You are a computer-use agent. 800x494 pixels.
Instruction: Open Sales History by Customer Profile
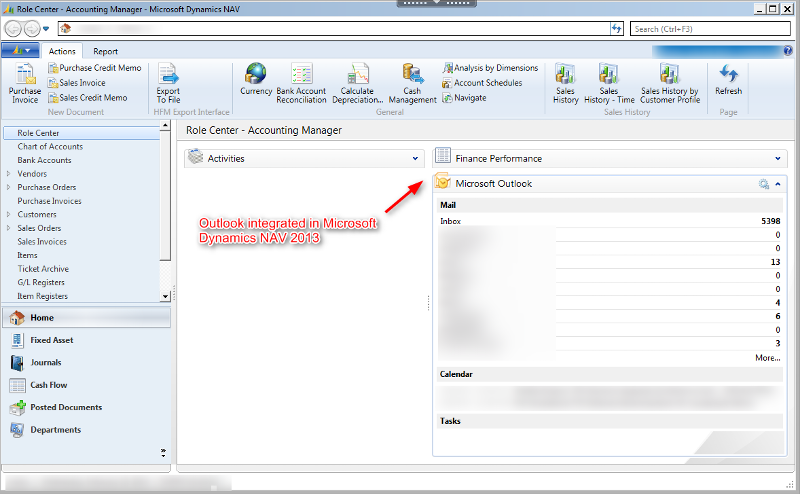[x=670, y=83]
